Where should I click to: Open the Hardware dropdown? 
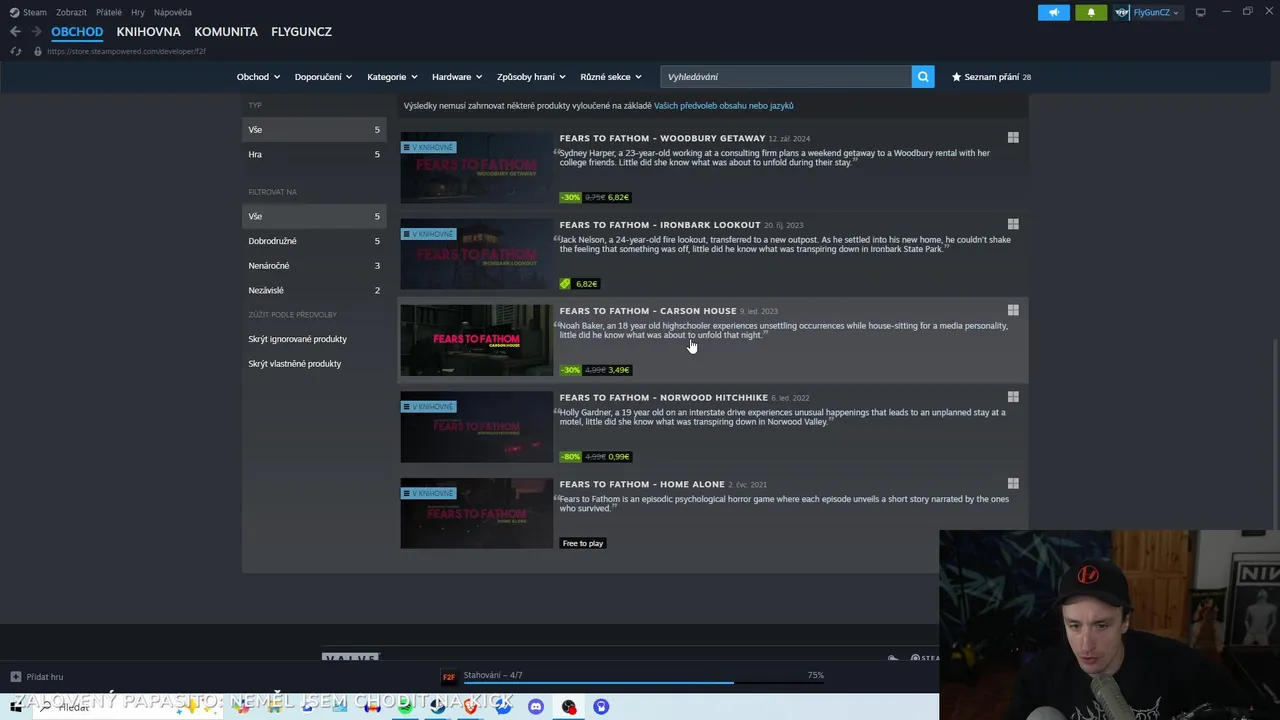tap(457, 77)
